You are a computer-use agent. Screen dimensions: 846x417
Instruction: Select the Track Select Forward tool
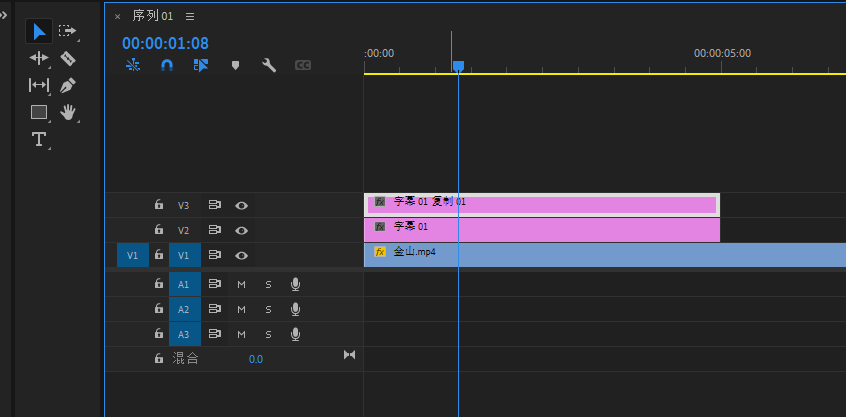pos(68,32)
